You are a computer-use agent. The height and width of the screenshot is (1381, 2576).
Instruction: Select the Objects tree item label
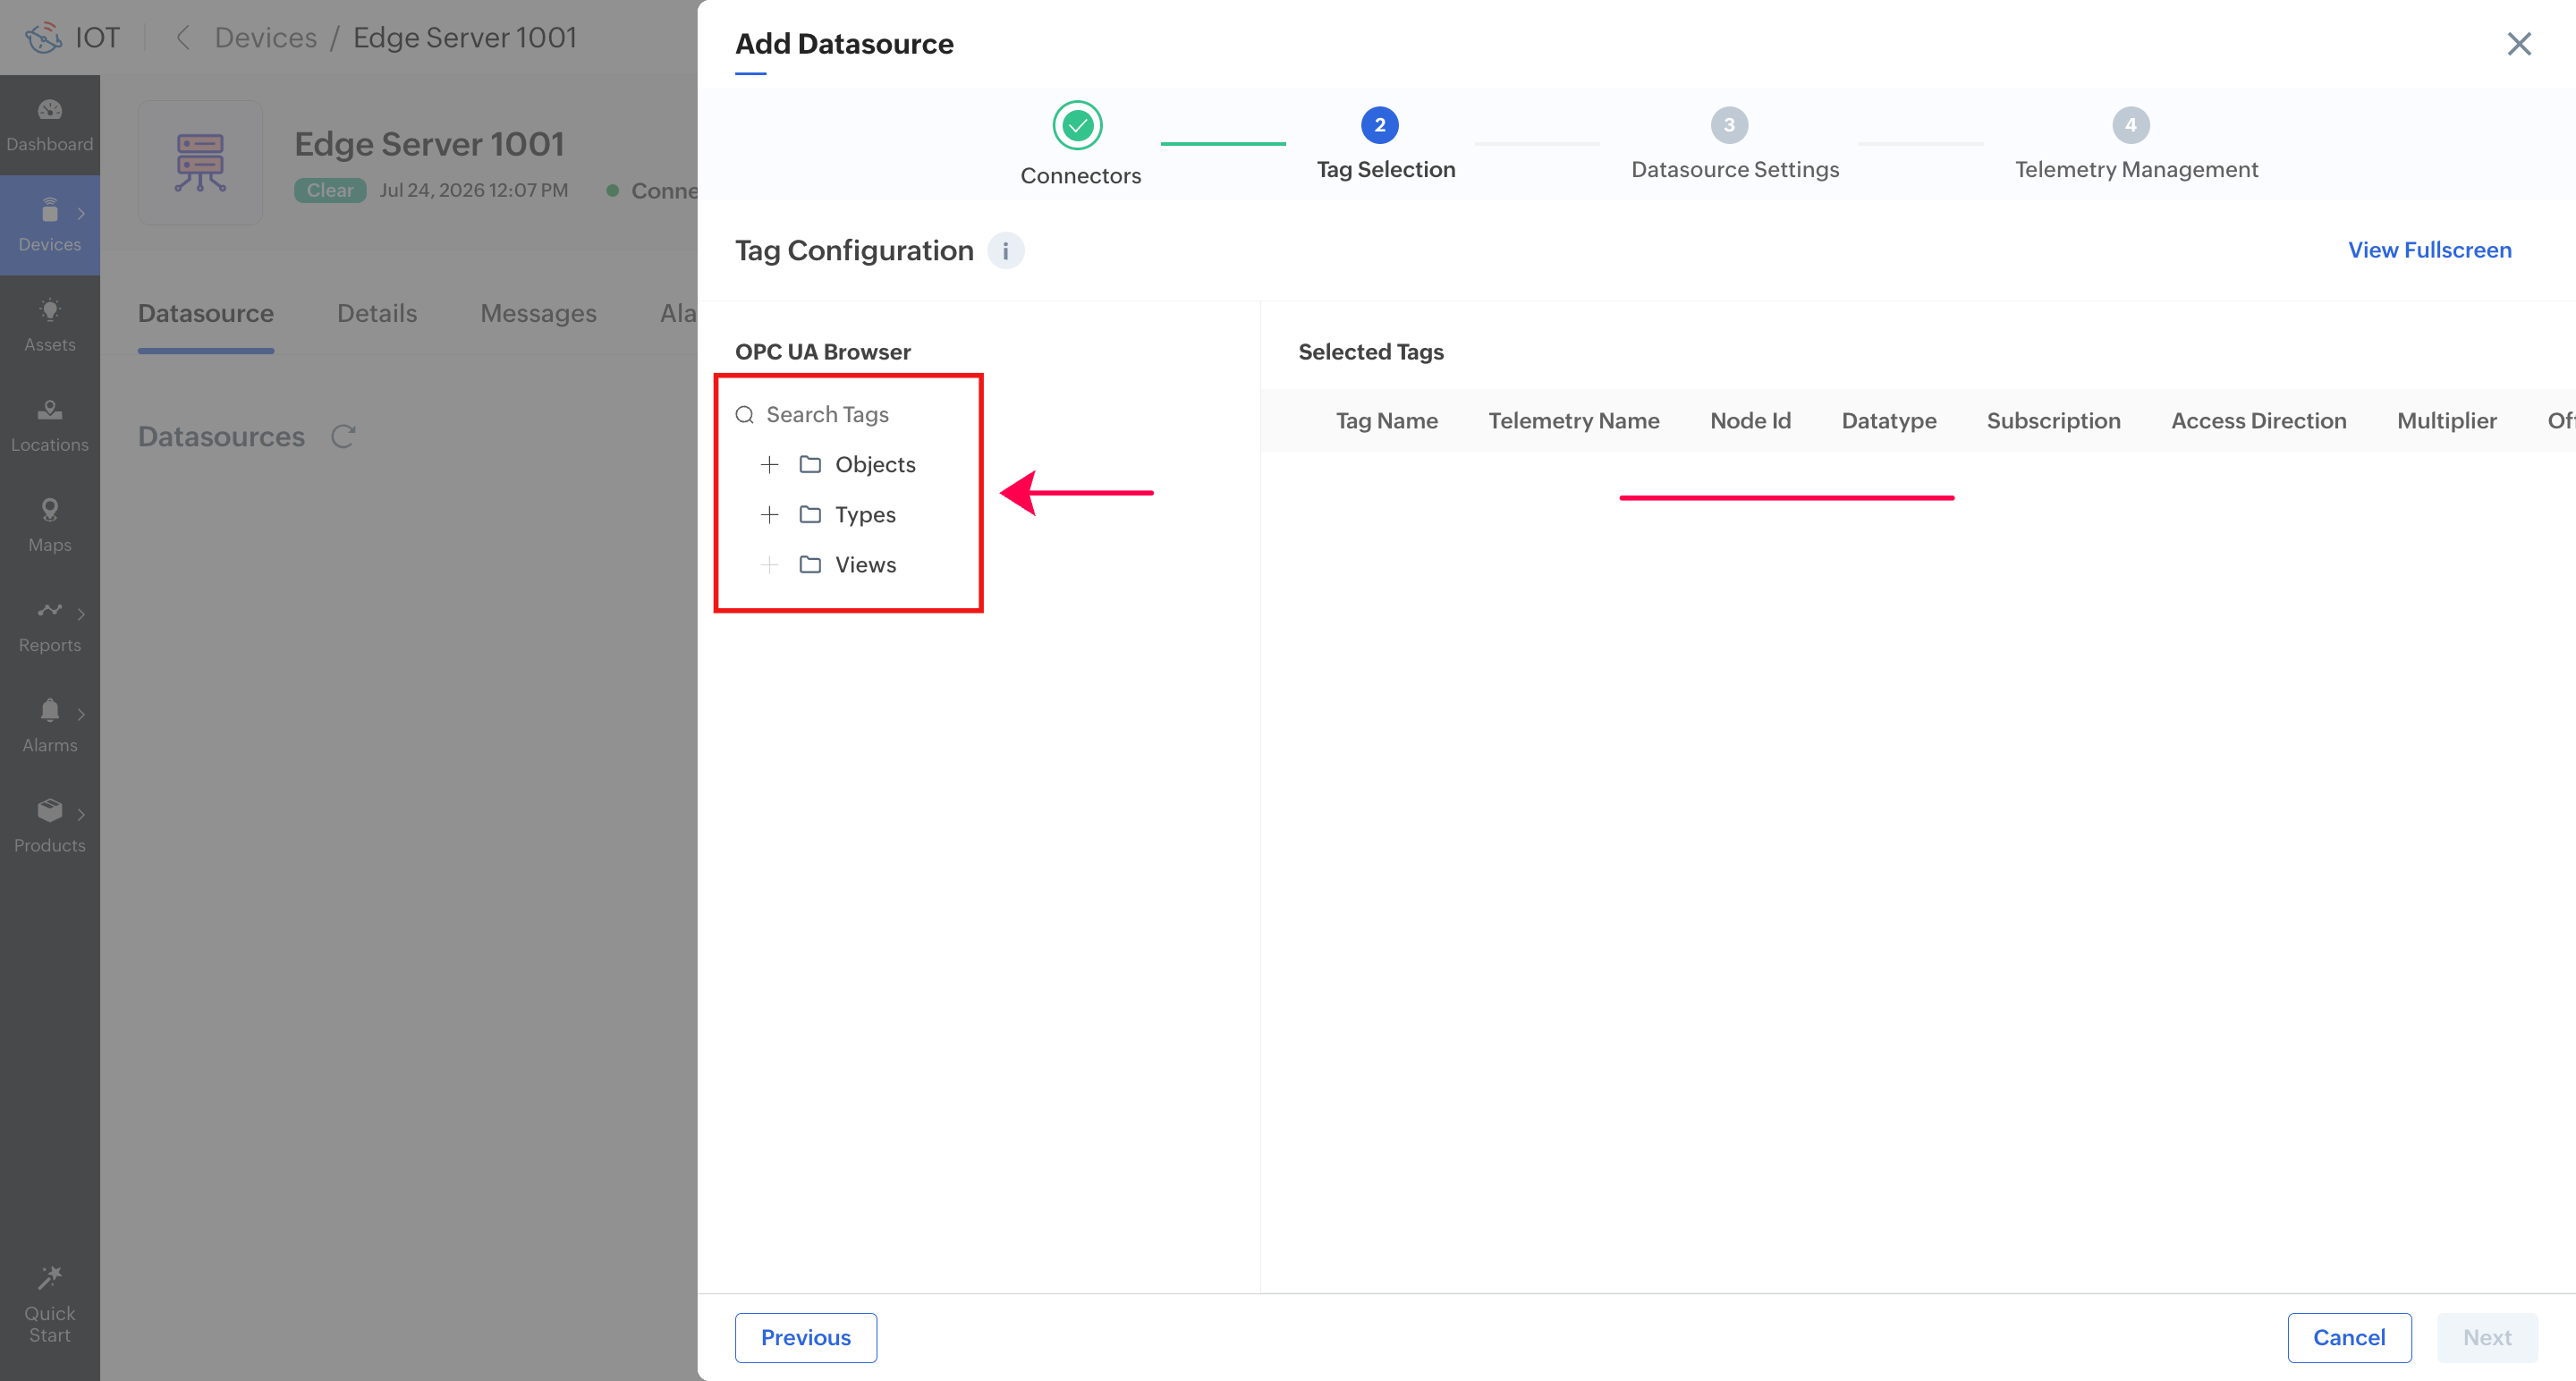875,464
